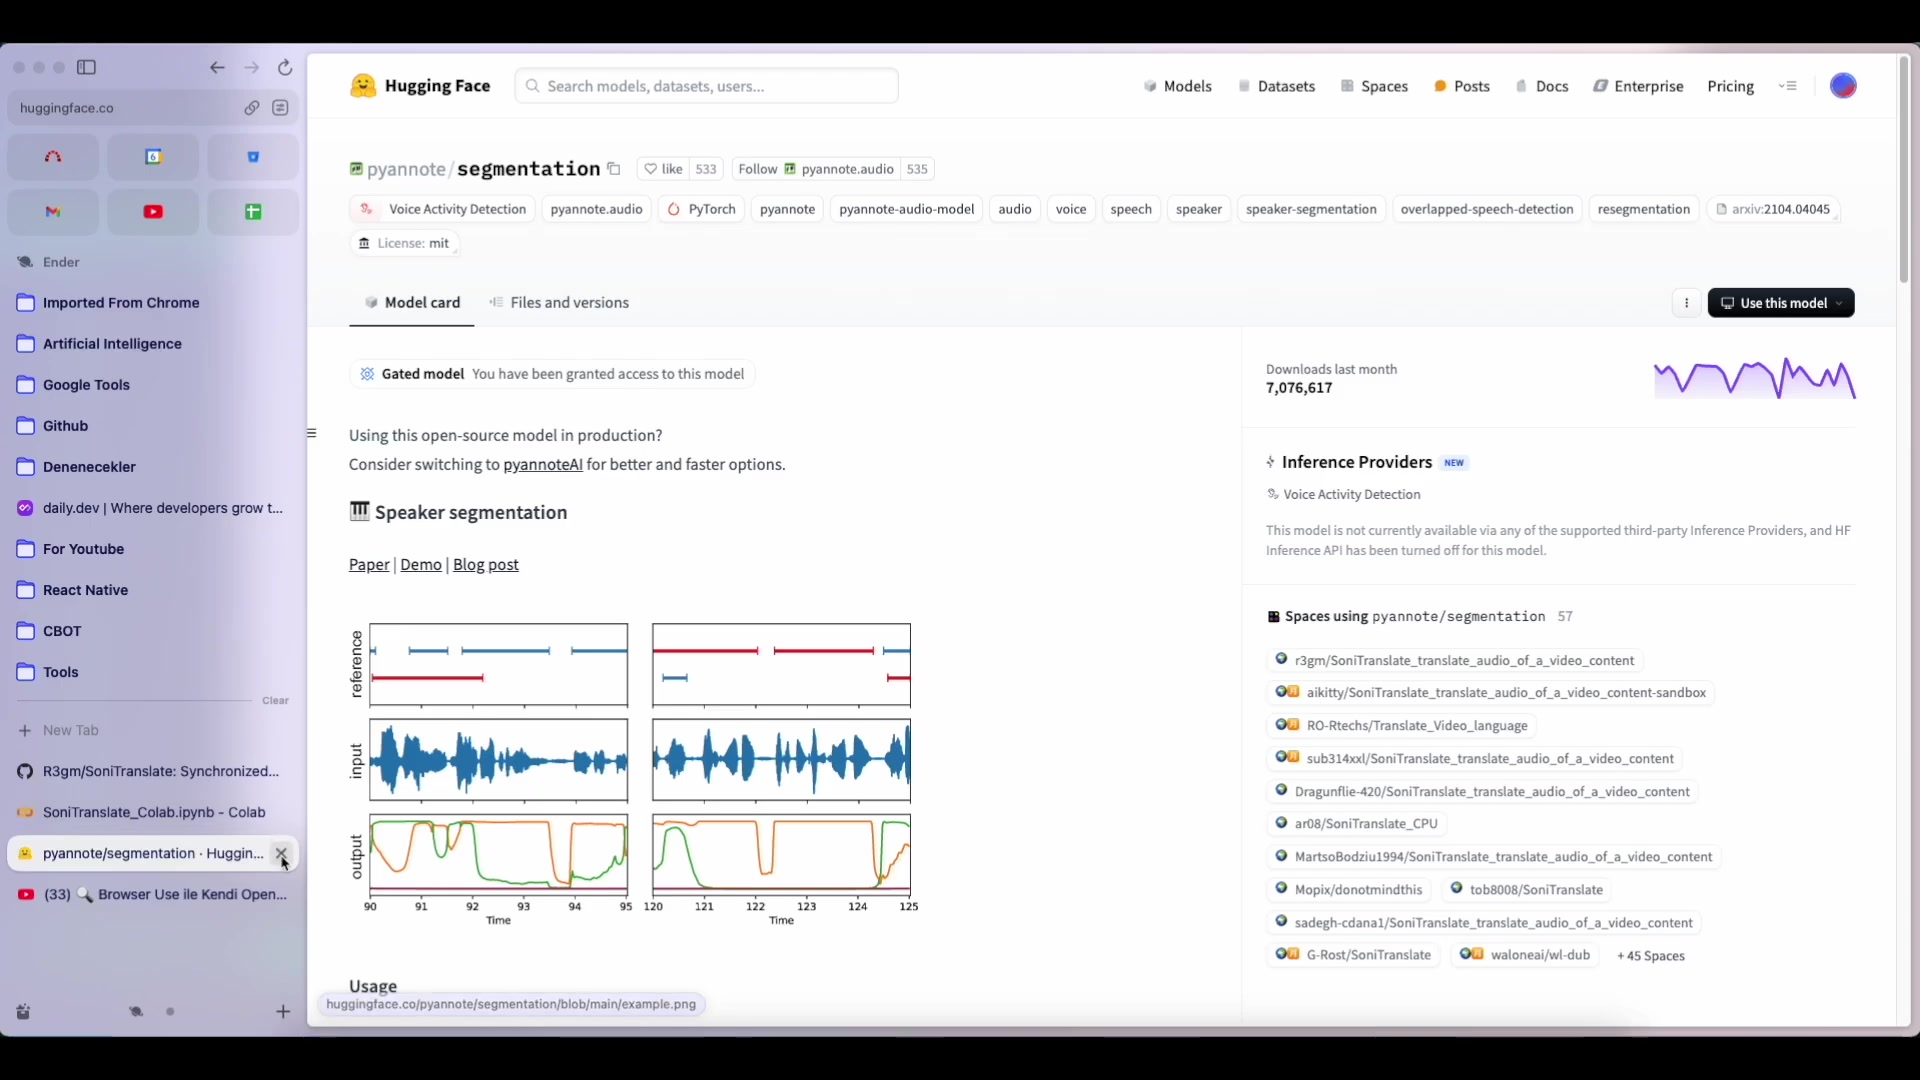Follow the pyannoteAI link

point(543,465)
